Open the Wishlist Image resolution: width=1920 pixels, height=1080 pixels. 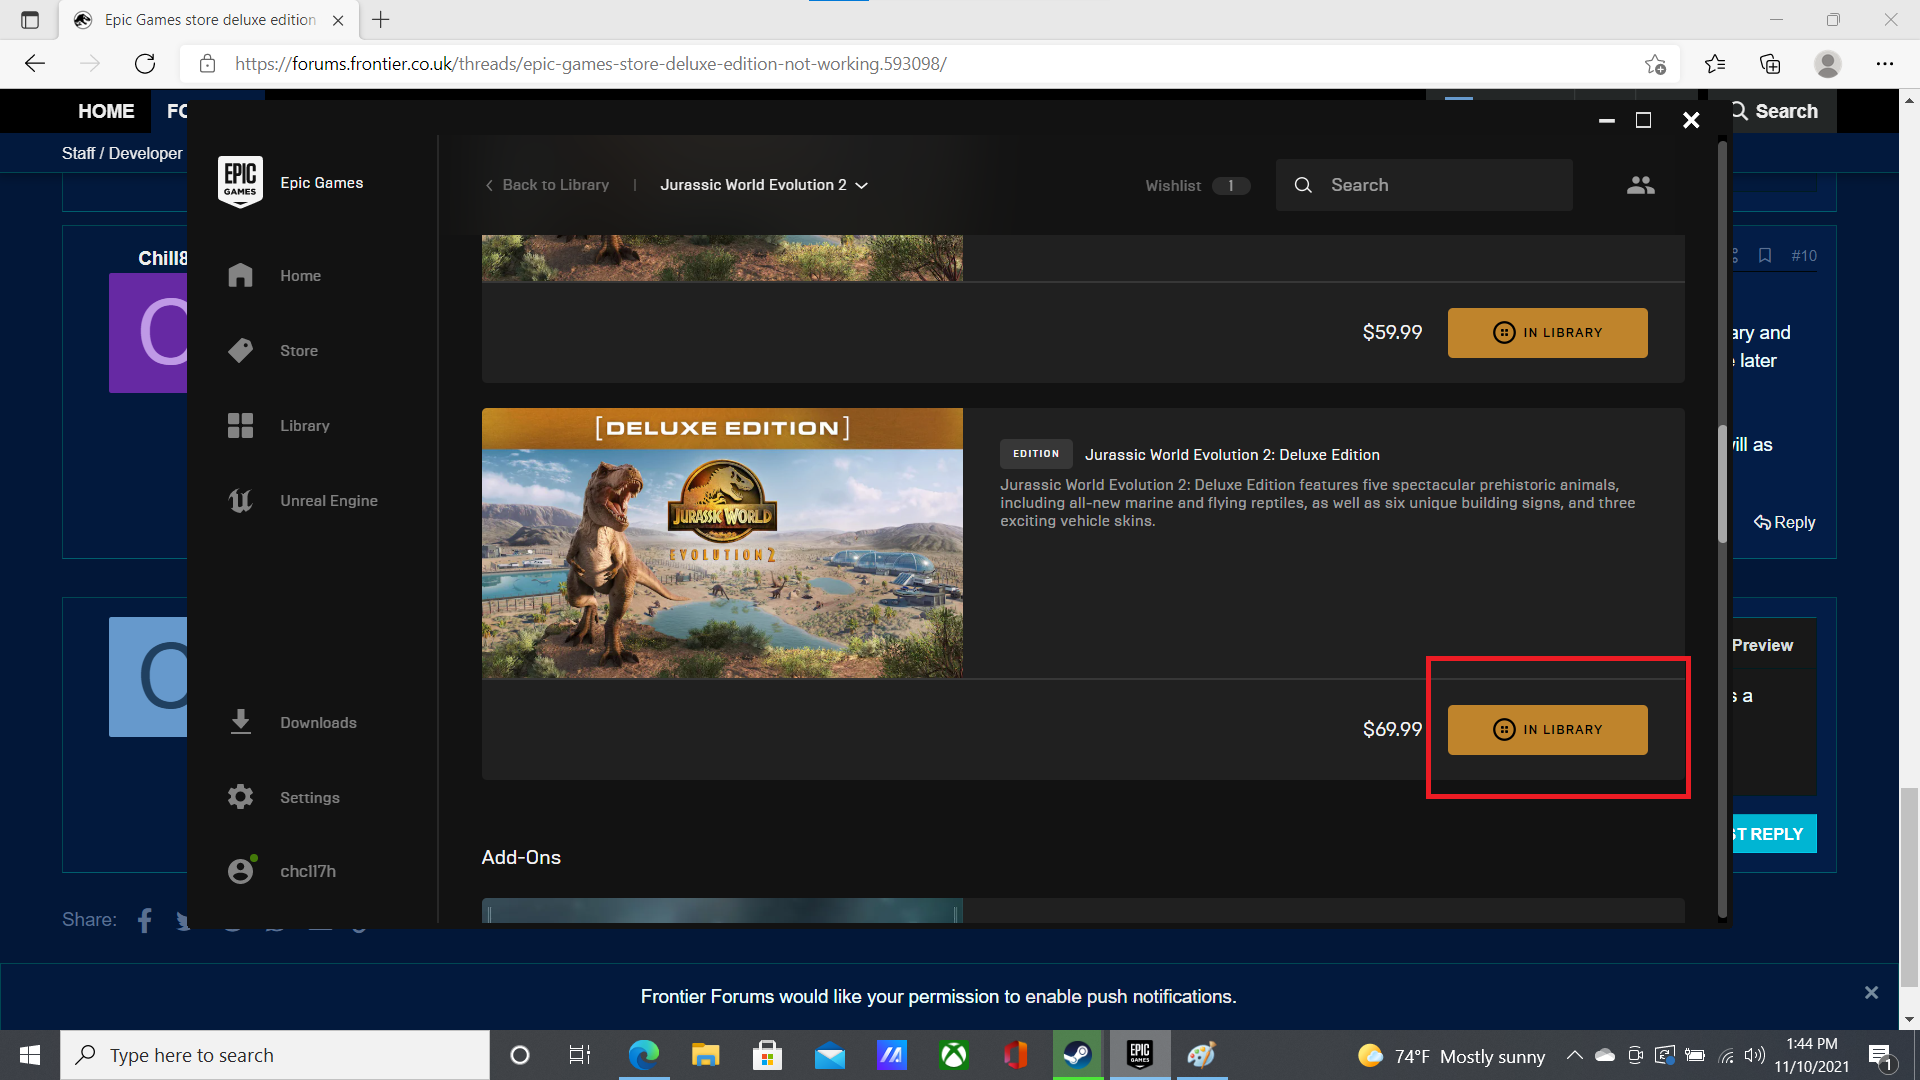tap(1197, 186)
